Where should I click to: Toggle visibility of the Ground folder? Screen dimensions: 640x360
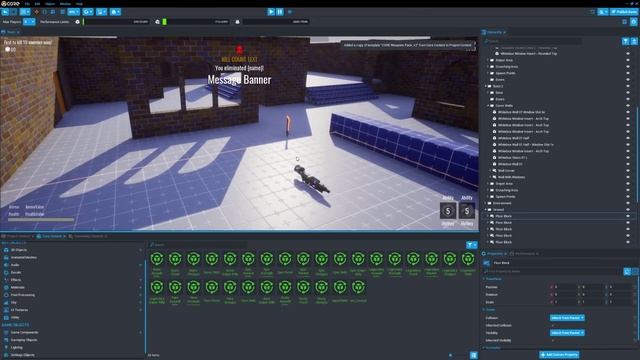[628, 209]
